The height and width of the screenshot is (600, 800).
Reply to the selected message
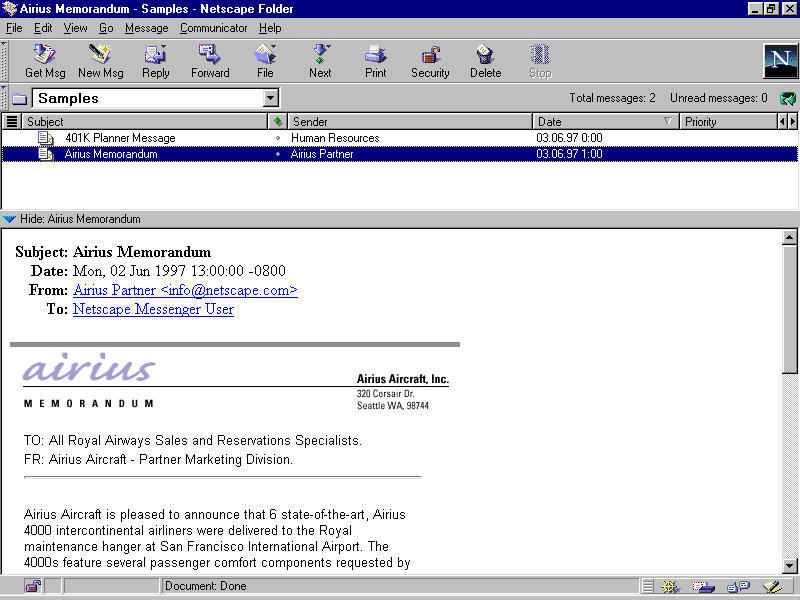[x=156, y=61]
